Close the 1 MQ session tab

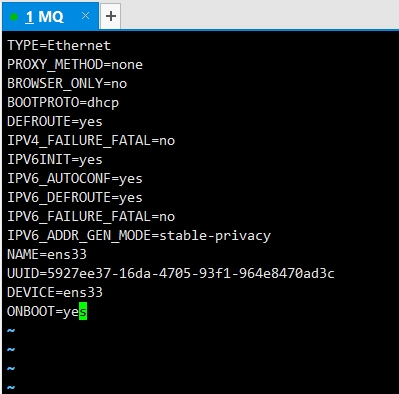(x=86, y=16)
